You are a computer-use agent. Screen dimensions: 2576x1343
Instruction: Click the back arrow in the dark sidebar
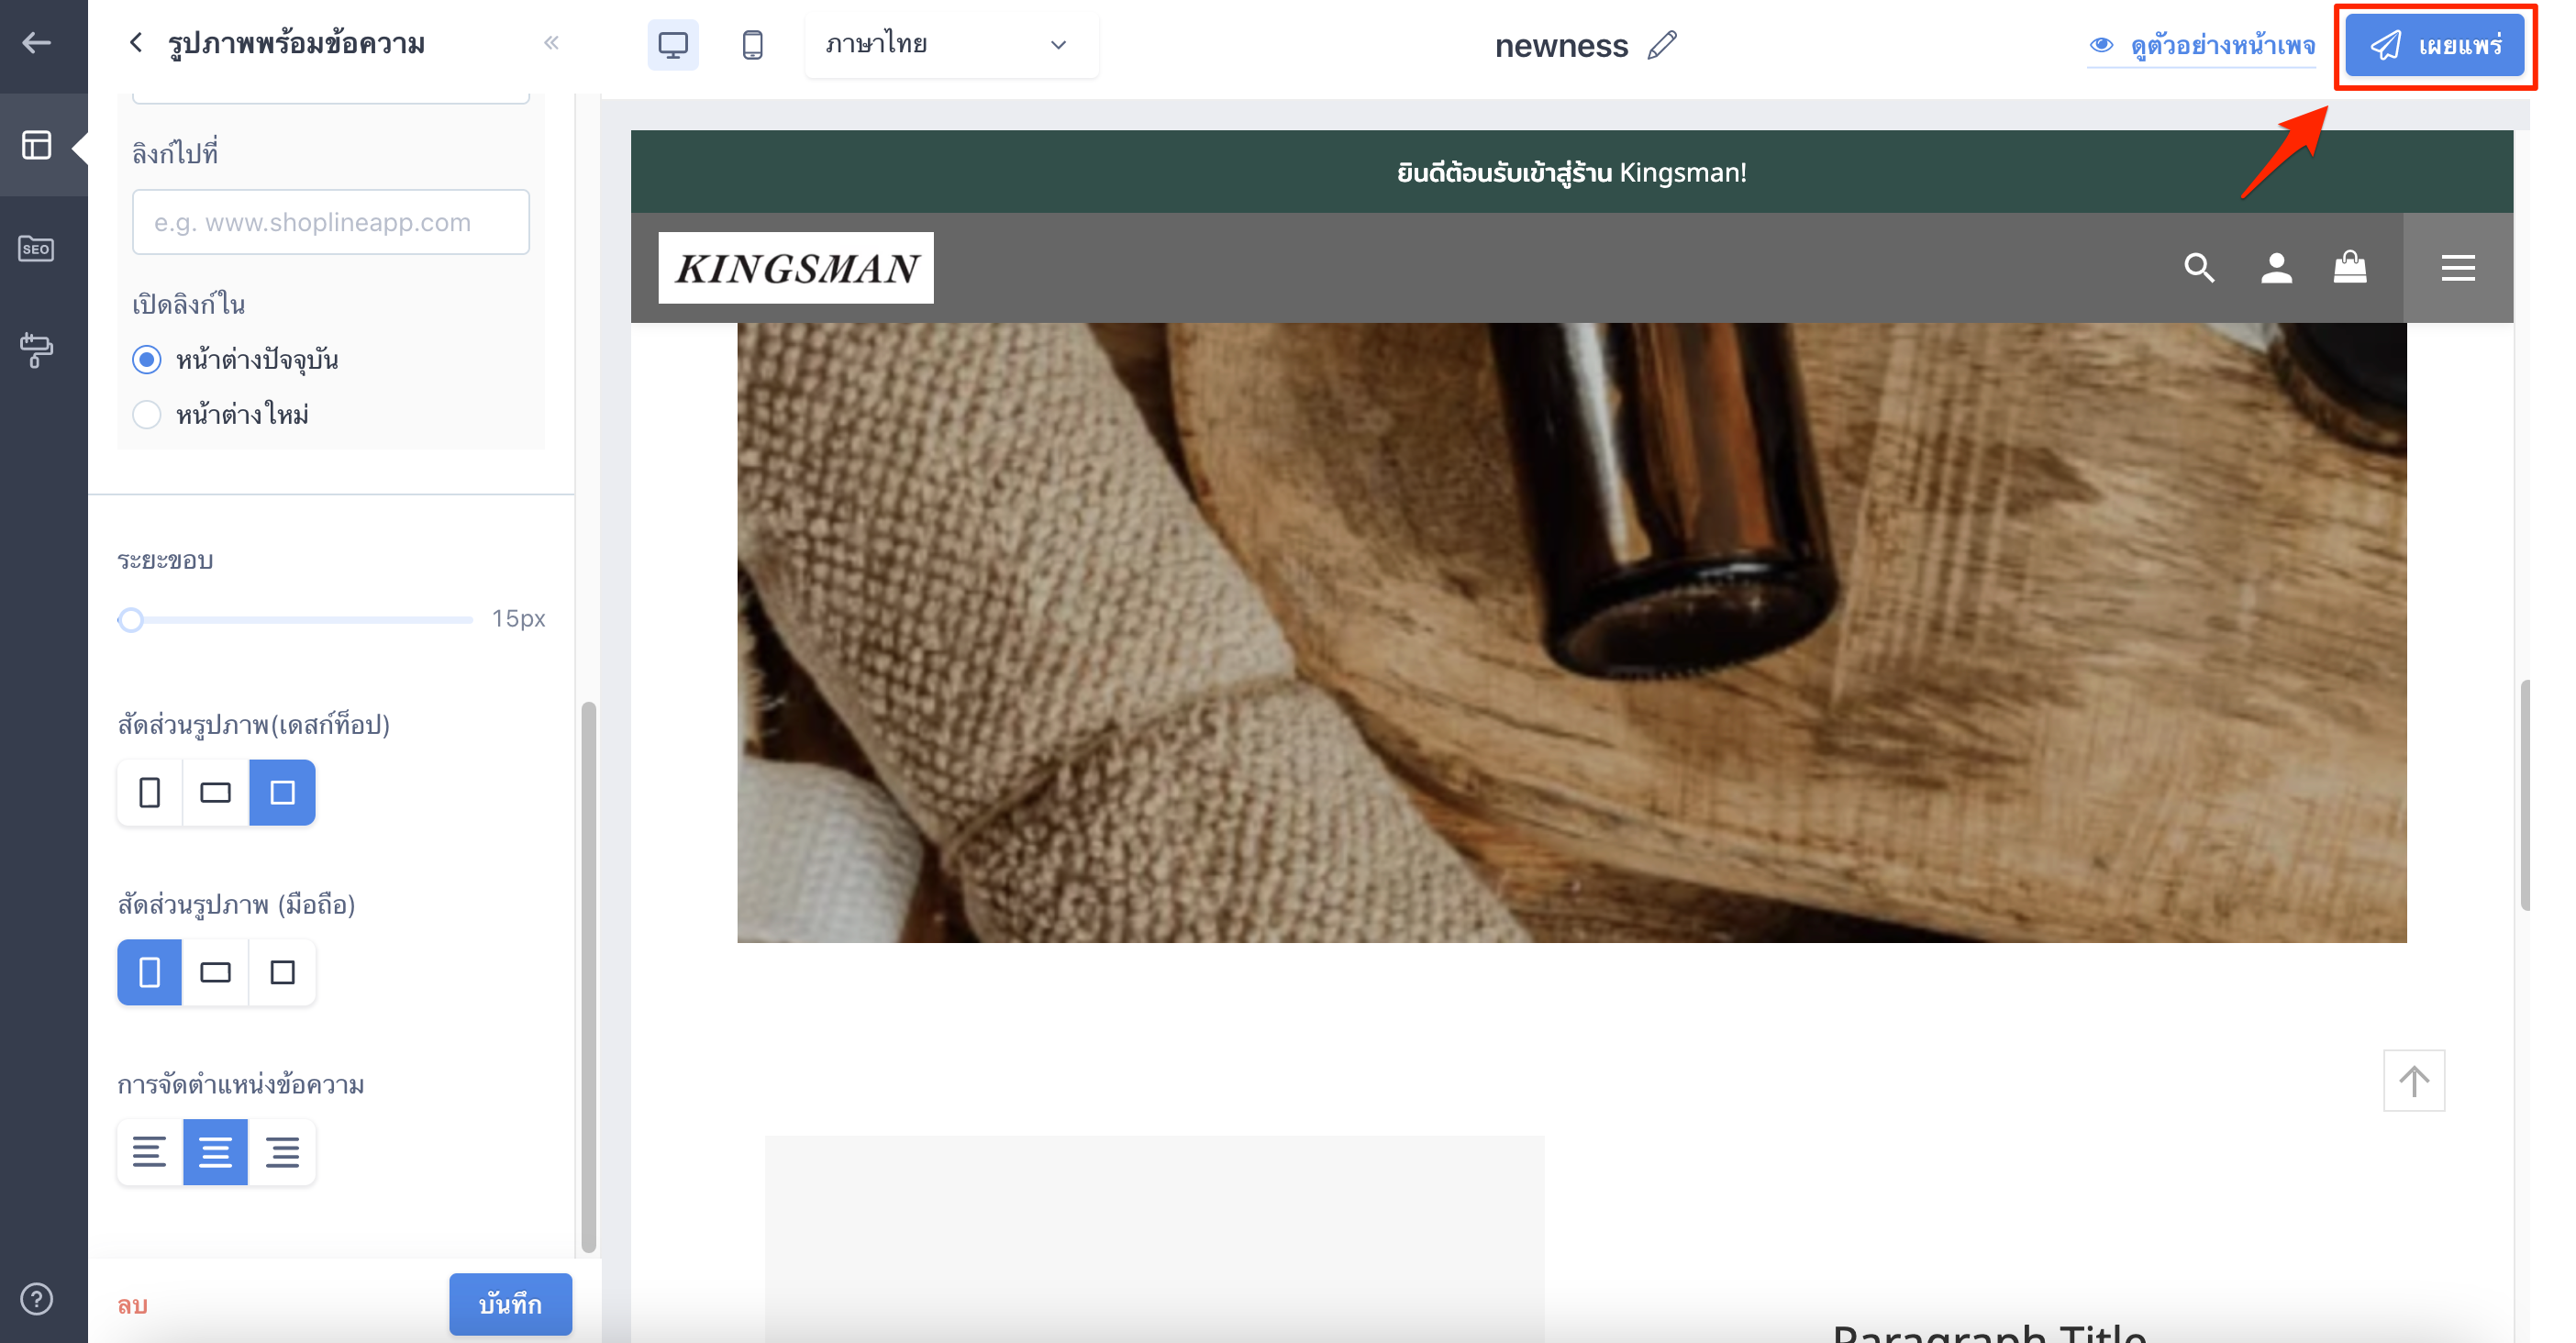tap(37, 43)
